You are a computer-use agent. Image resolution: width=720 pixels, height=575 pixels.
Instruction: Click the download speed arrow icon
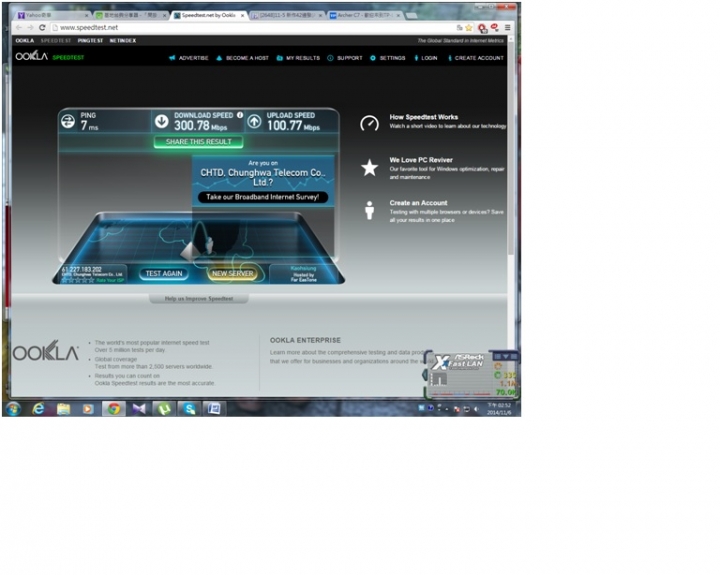pyautogui.click(x=161, y=121)
